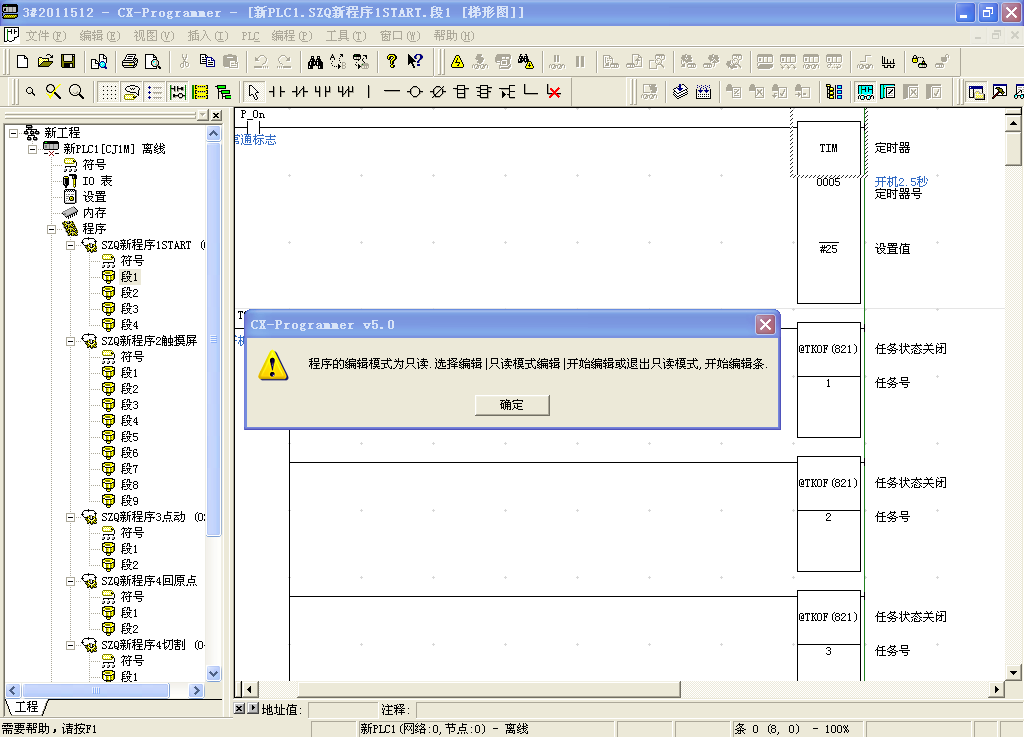Toggle the selection mode arrow tool
Screen dimensions: 1024x737
pyautogui.click(x=254, y=92)
